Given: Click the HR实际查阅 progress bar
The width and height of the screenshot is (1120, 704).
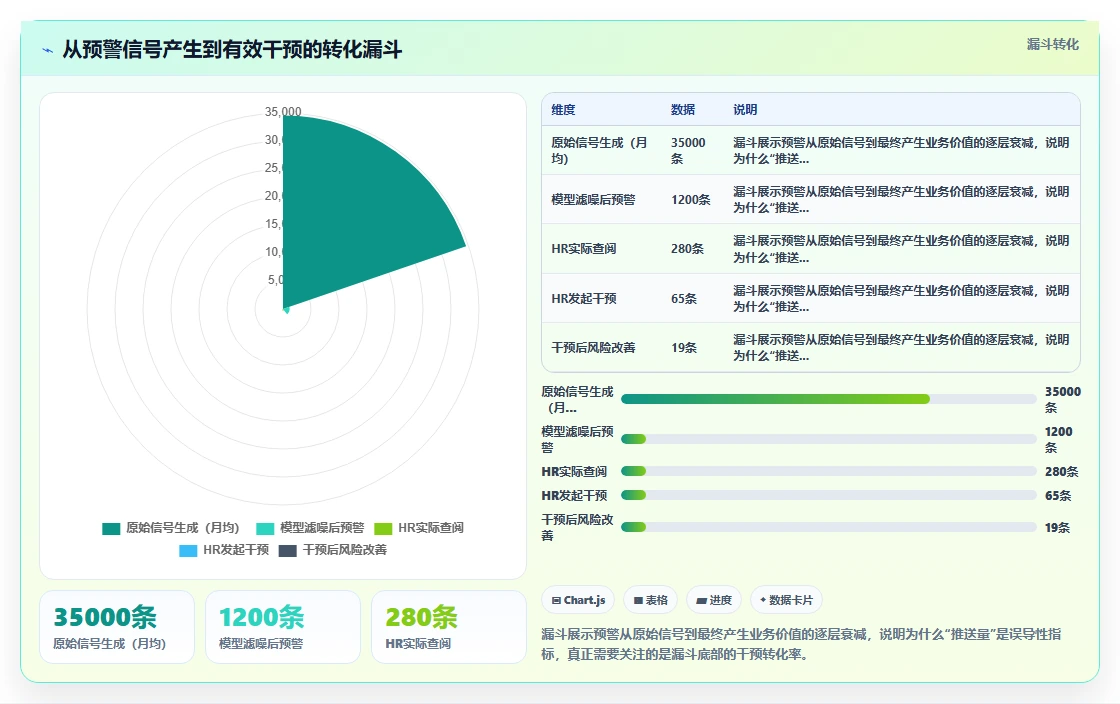Looking at the screenshot, I should 829,471.
